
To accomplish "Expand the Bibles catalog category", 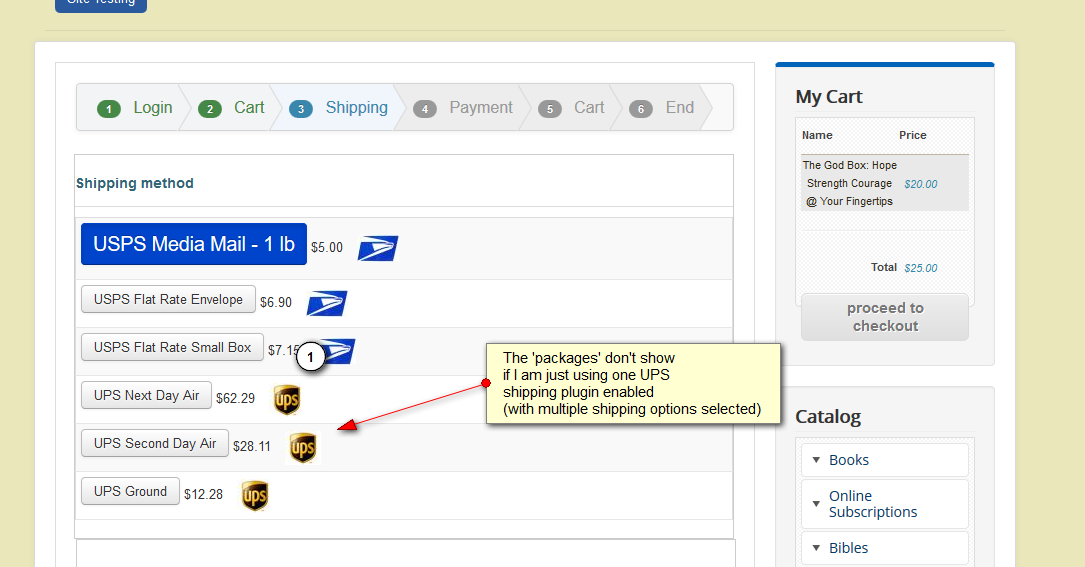I will click(x=884, y=548).
